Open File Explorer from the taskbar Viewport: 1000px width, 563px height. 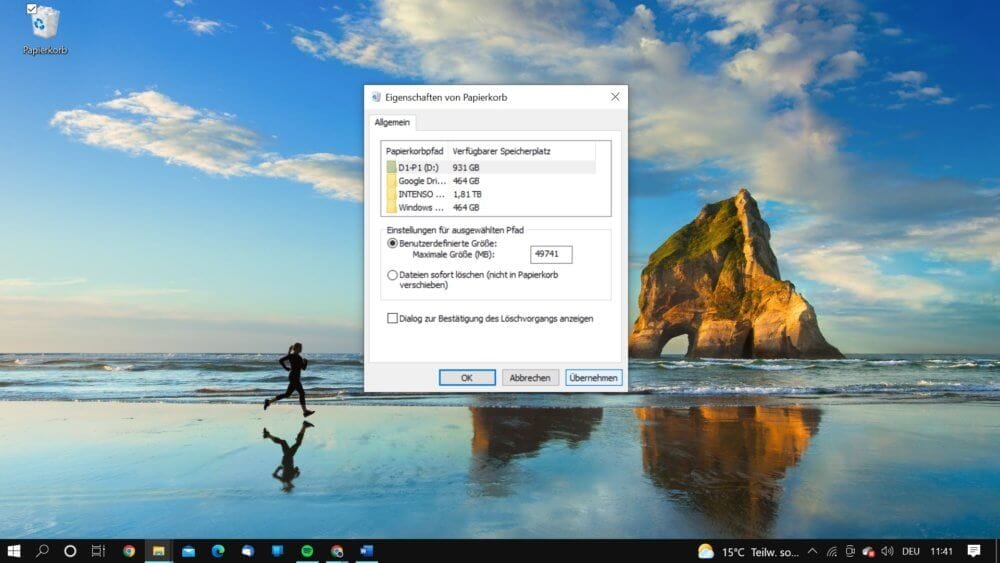coord(158,551)
